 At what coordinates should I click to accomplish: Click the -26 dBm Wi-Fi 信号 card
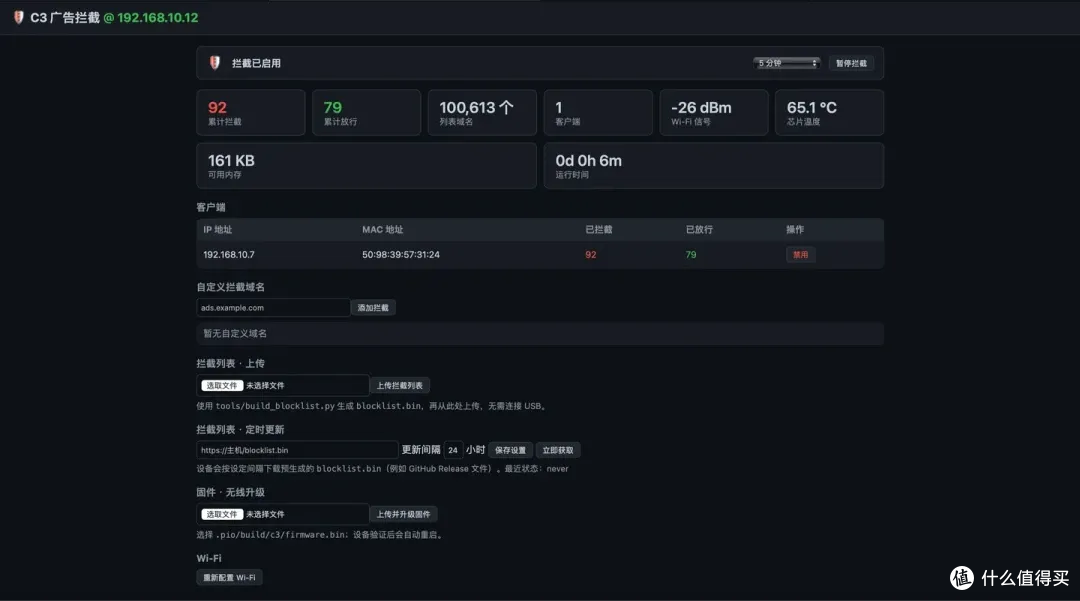[x=714, y=112]
